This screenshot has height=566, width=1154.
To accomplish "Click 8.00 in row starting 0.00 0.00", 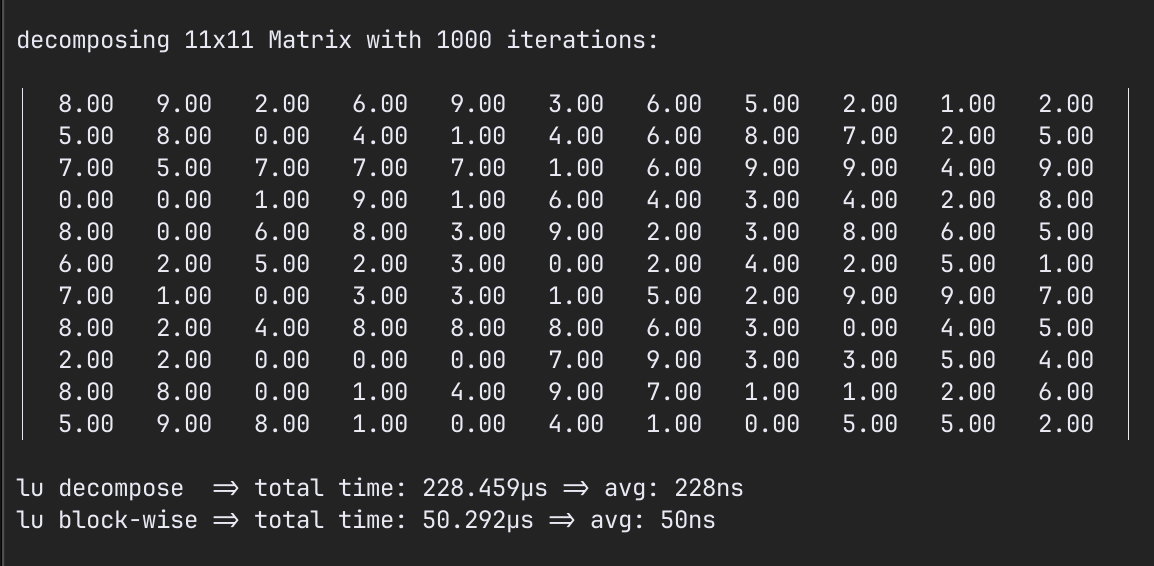I will click(1066, 200).
